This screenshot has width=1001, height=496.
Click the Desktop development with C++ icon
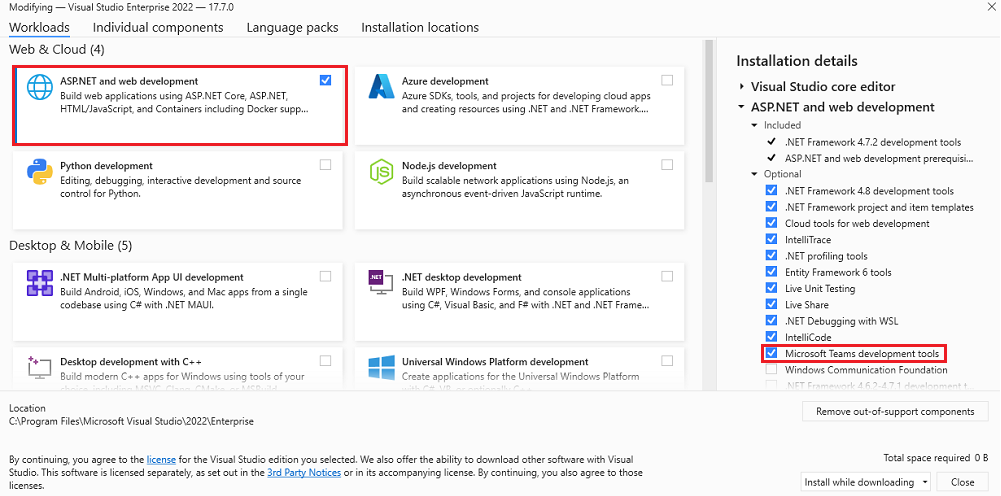(40, 367)
